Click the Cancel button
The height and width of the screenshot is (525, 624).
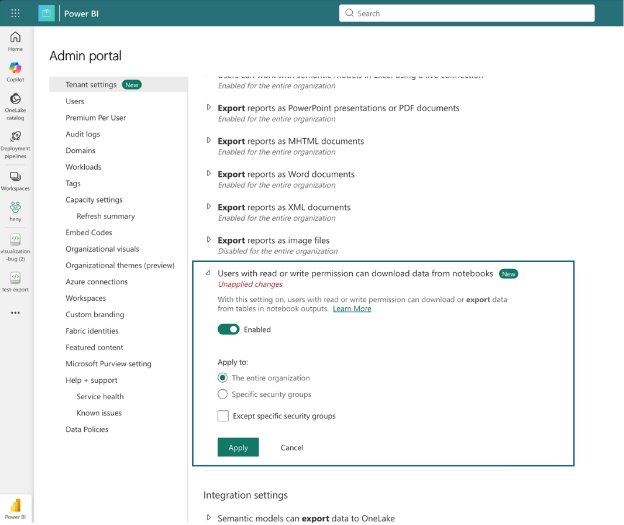click(292, 447)
